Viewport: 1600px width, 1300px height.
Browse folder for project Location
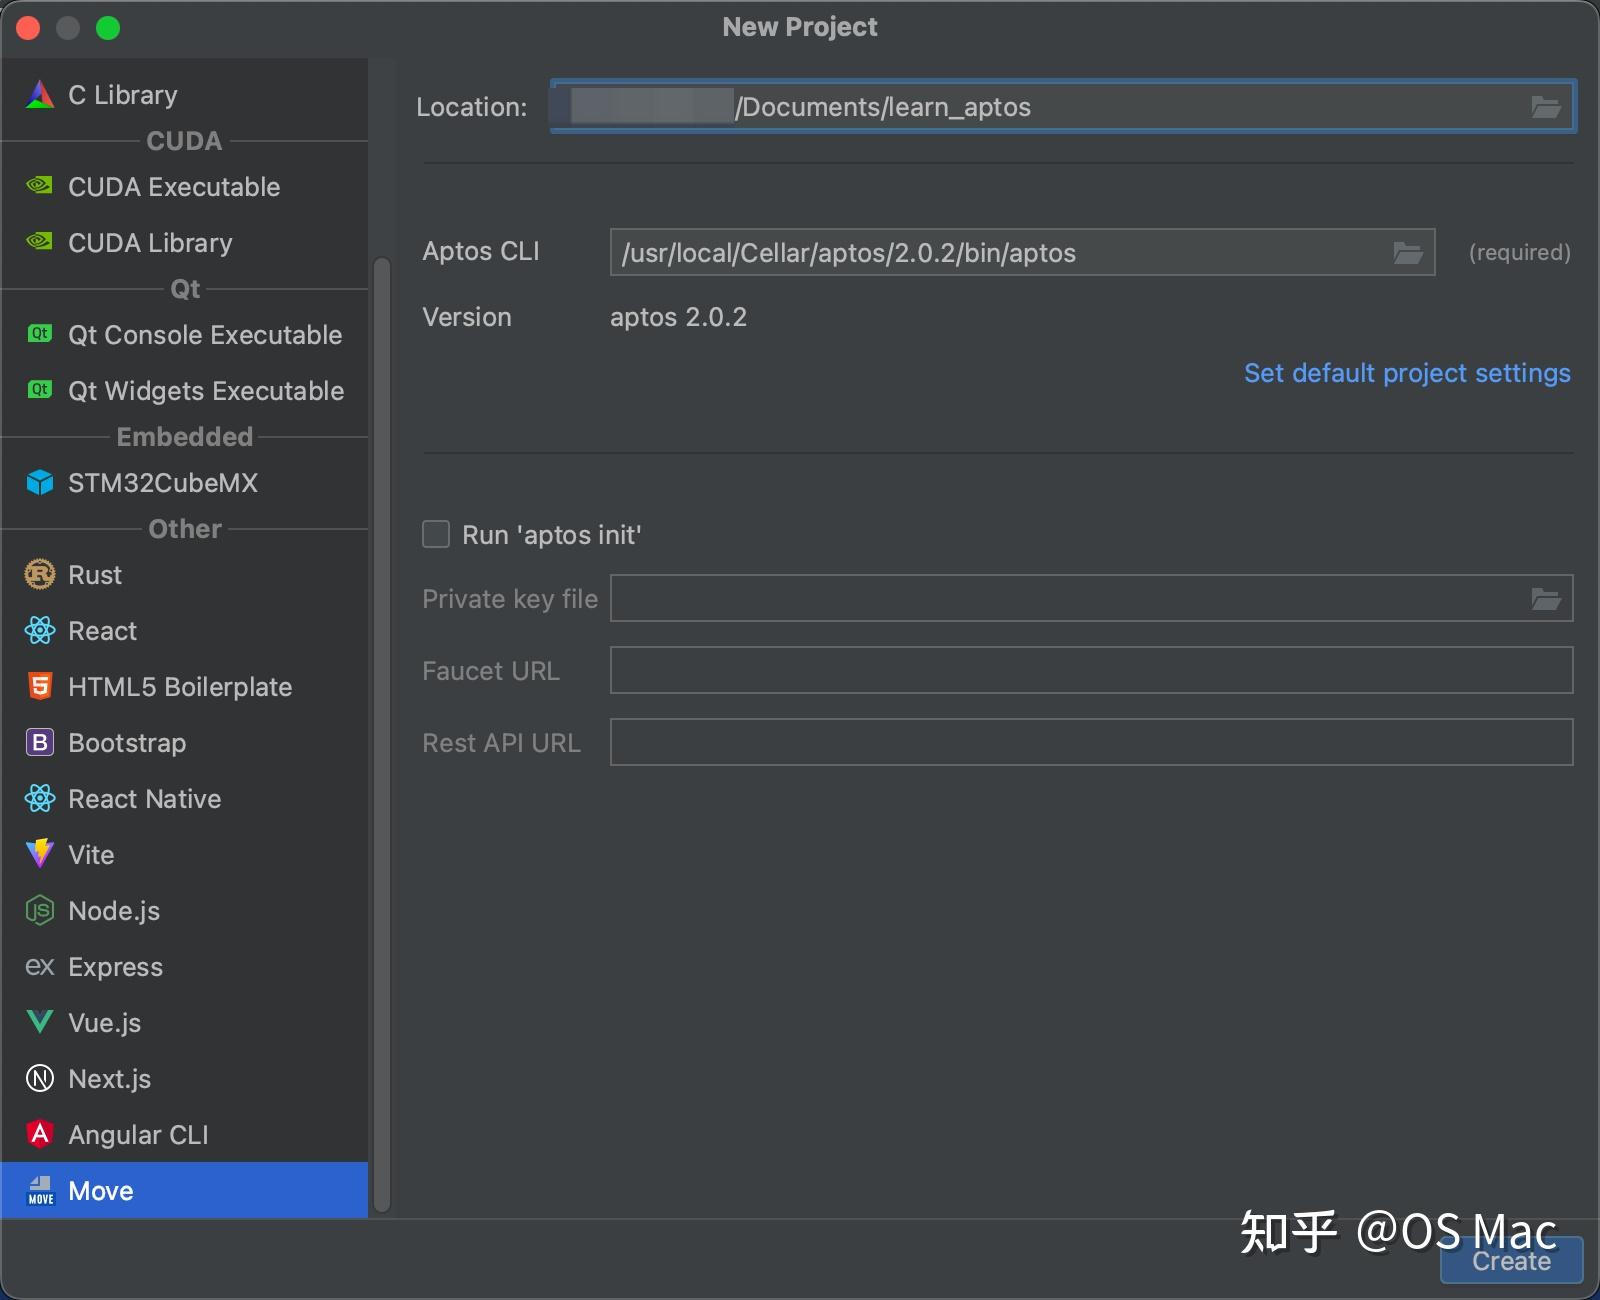coord(1545,107)
